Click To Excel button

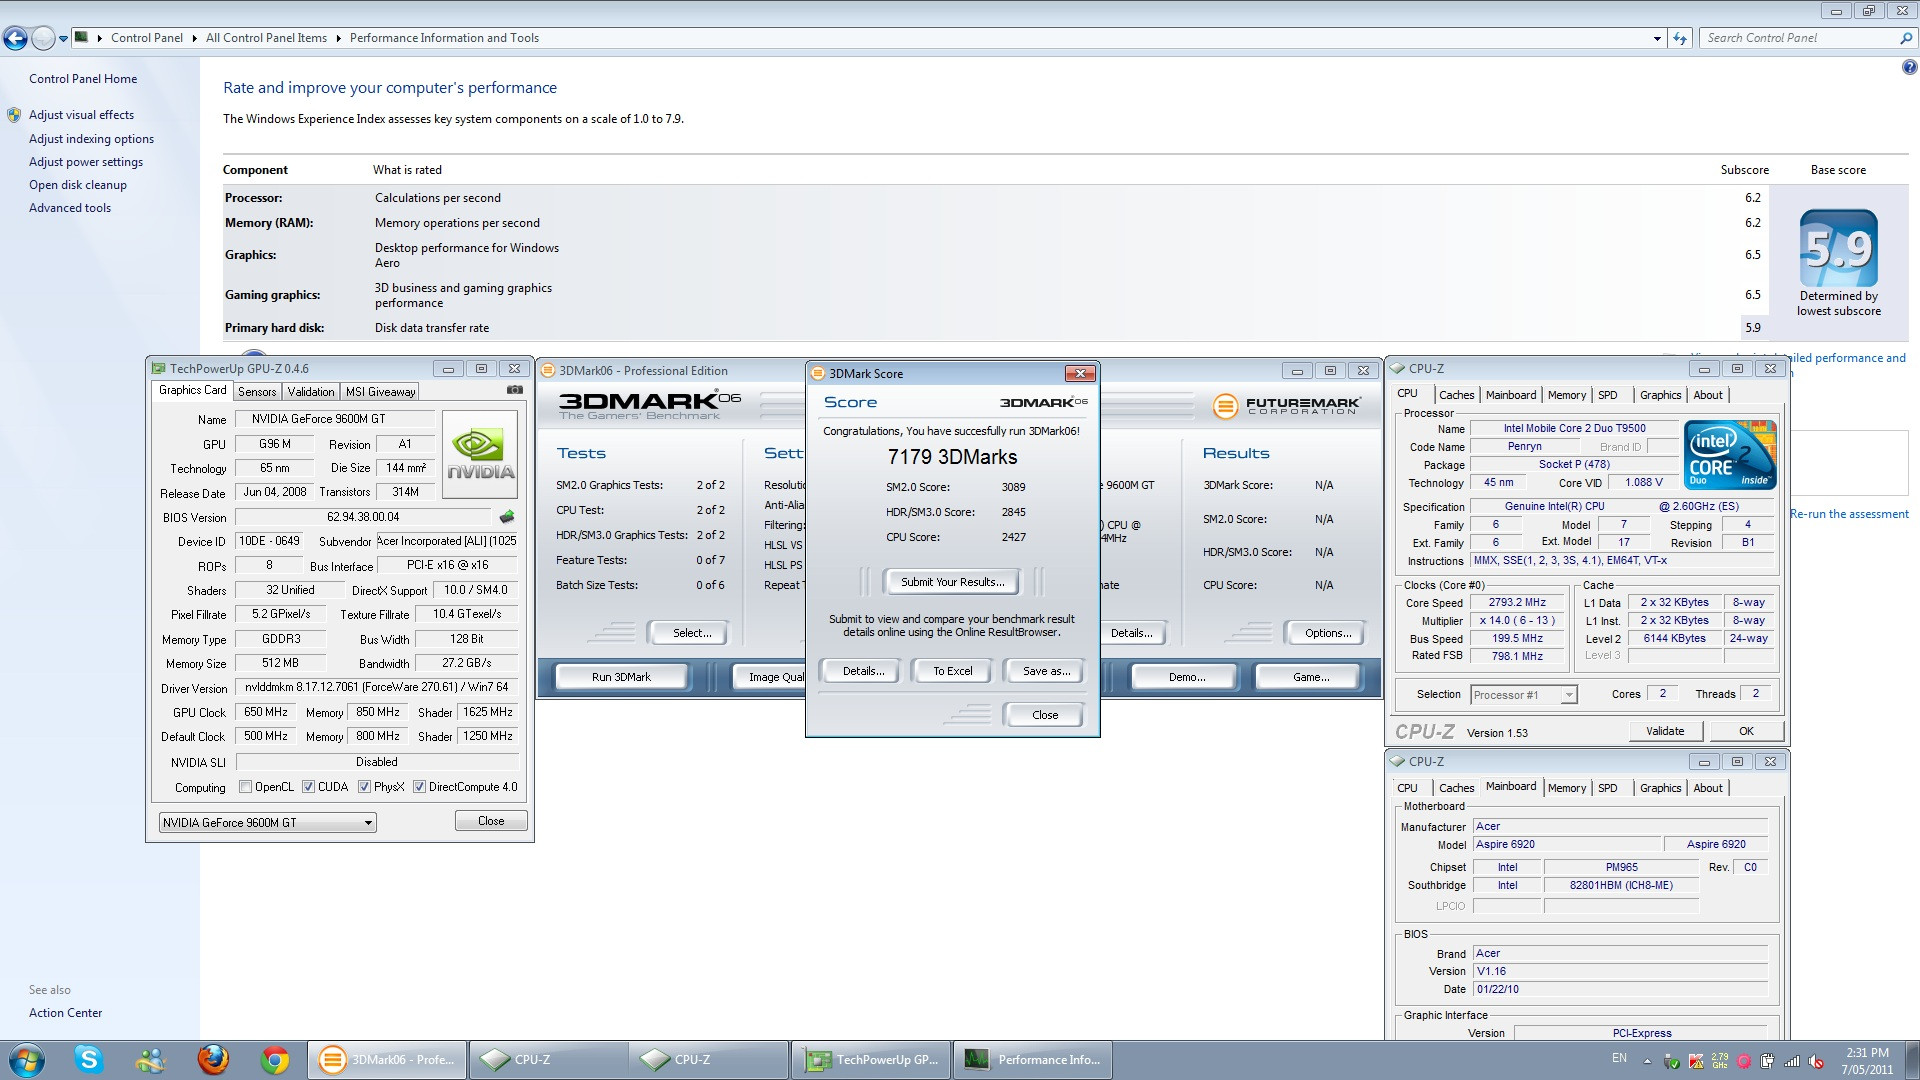(952, 671)
